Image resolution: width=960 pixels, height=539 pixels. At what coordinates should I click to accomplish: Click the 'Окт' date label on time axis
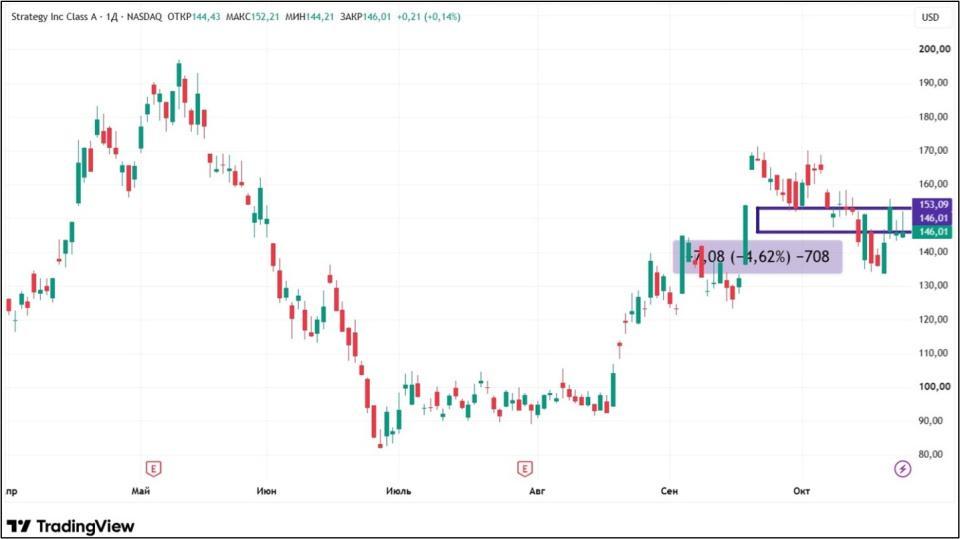[801, 491]
